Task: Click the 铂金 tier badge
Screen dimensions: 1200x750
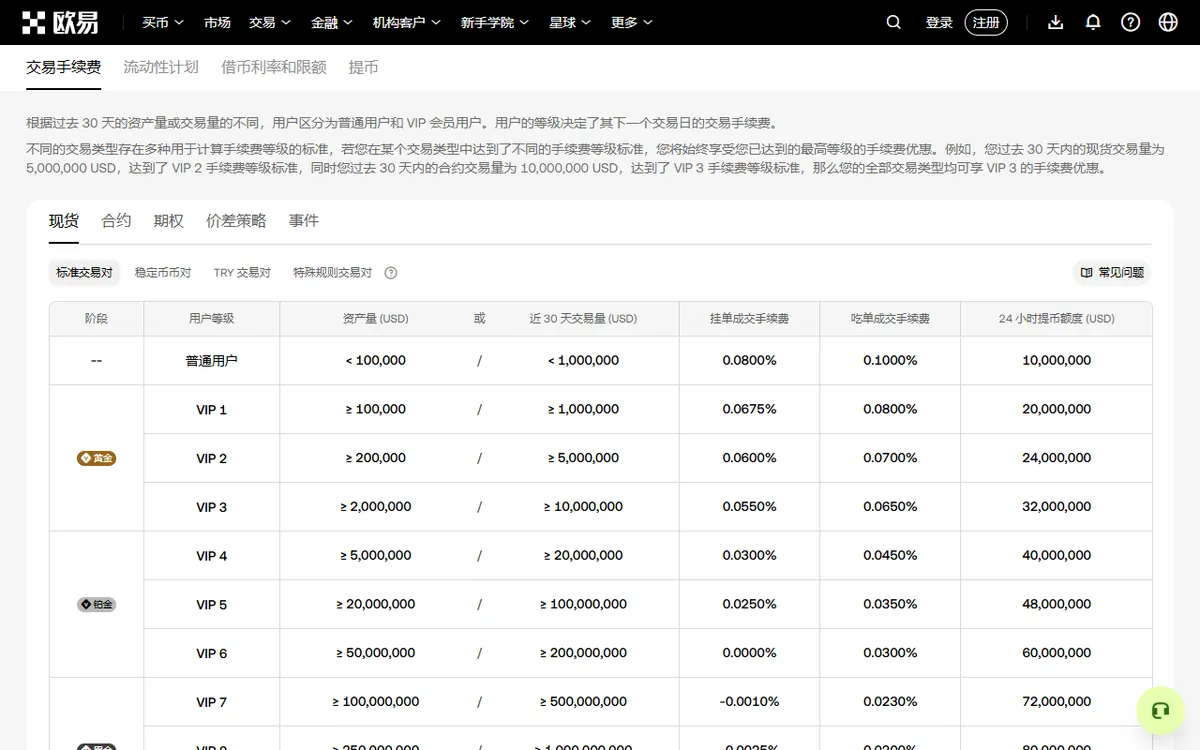Action: [97, 604]
